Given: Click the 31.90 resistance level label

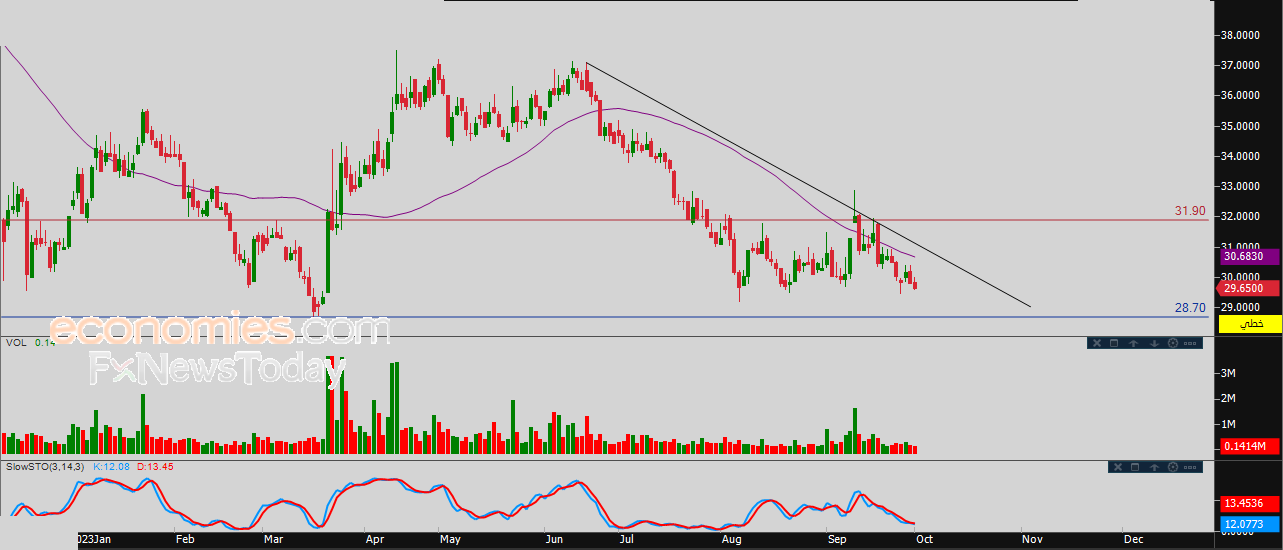Looking at the screenshot, I should click(x=1190, y=211).
